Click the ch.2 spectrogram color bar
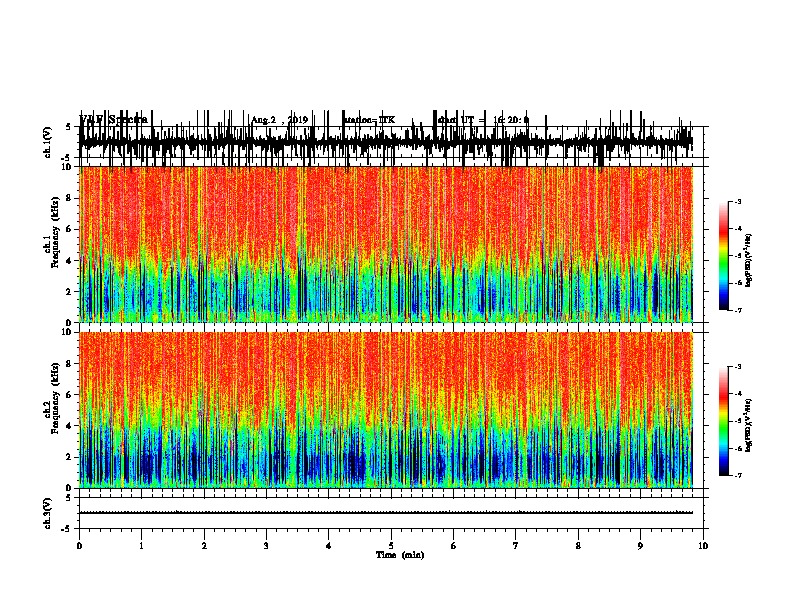 pyautogui.click(x=723, y=421)
